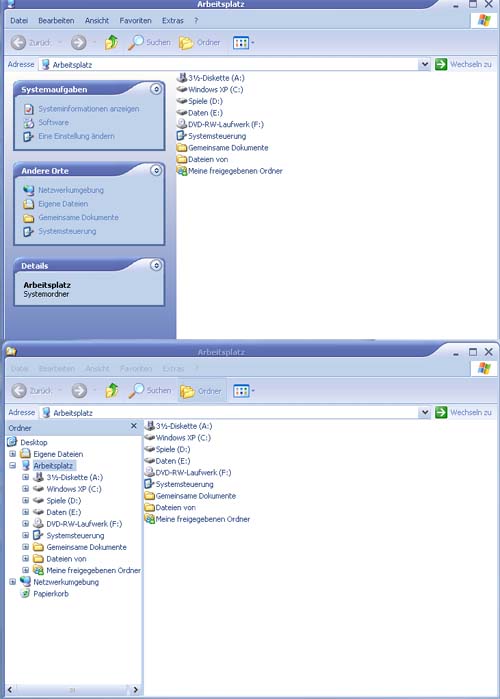Close the Ordner tree pane

133,426
